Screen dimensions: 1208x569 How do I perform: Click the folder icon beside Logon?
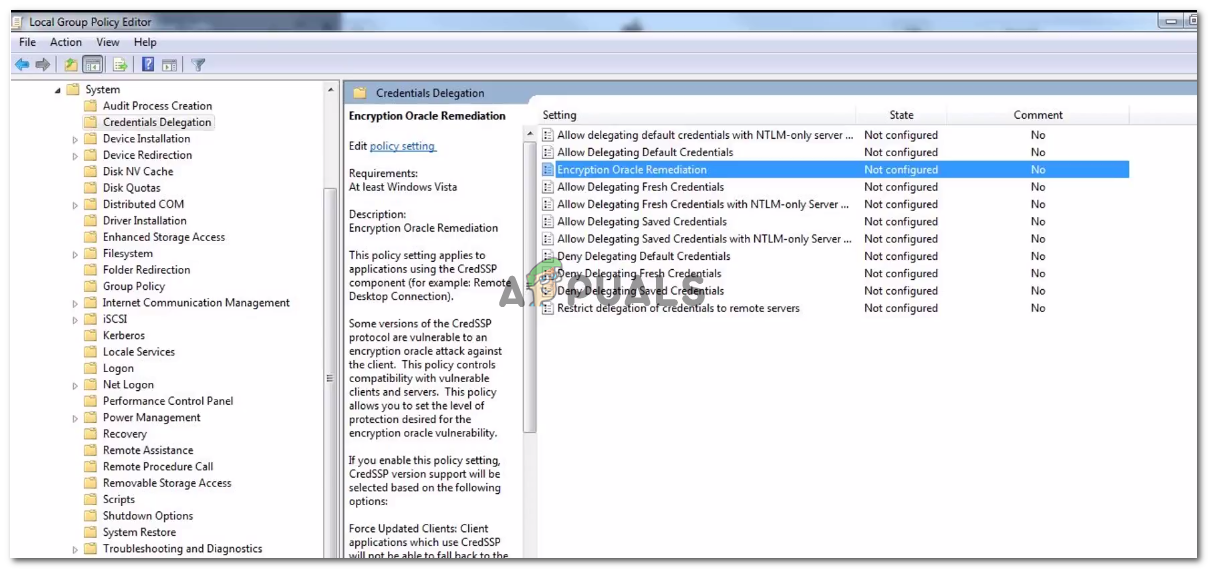pos(90,368)
